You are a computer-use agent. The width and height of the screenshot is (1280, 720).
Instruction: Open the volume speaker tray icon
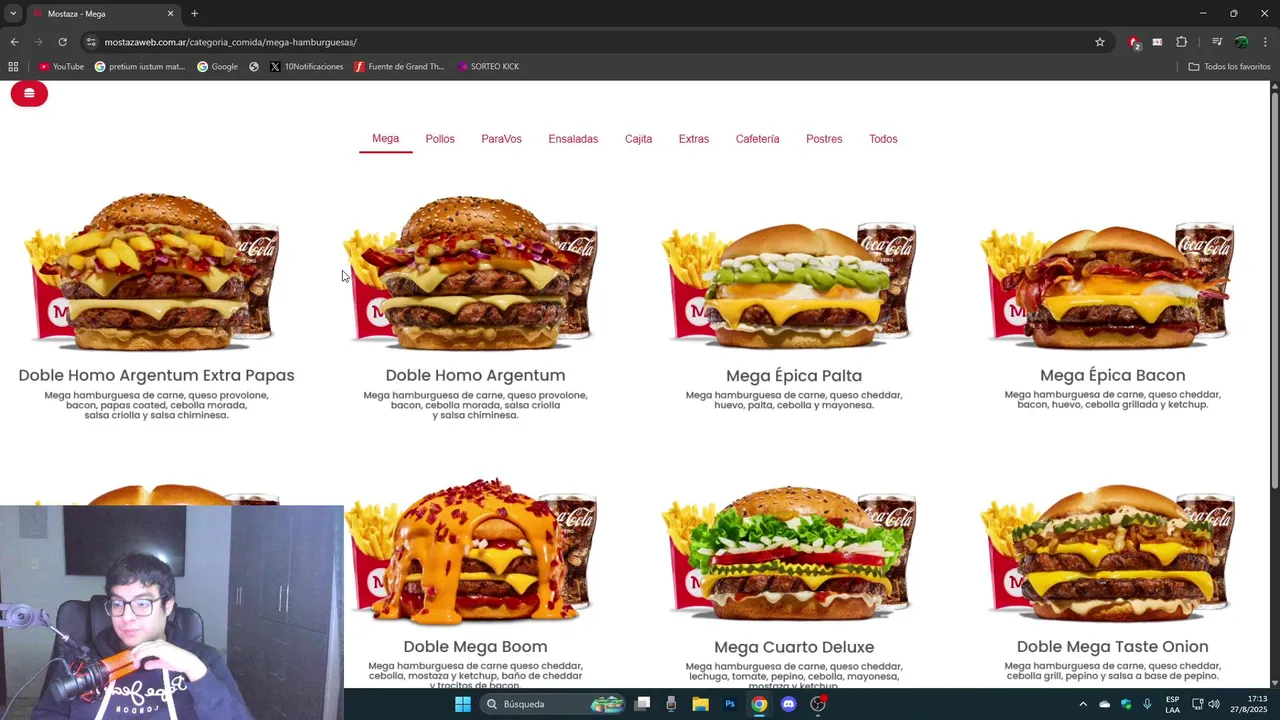pyautogui.click(x=1214, y=704)
